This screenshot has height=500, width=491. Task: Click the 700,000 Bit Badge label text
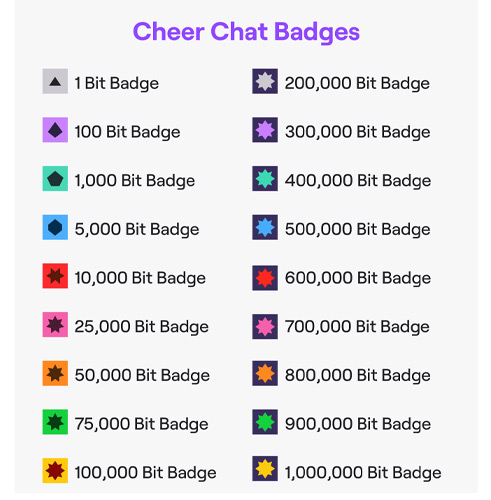pyautogui.click(x=357, y=327)
